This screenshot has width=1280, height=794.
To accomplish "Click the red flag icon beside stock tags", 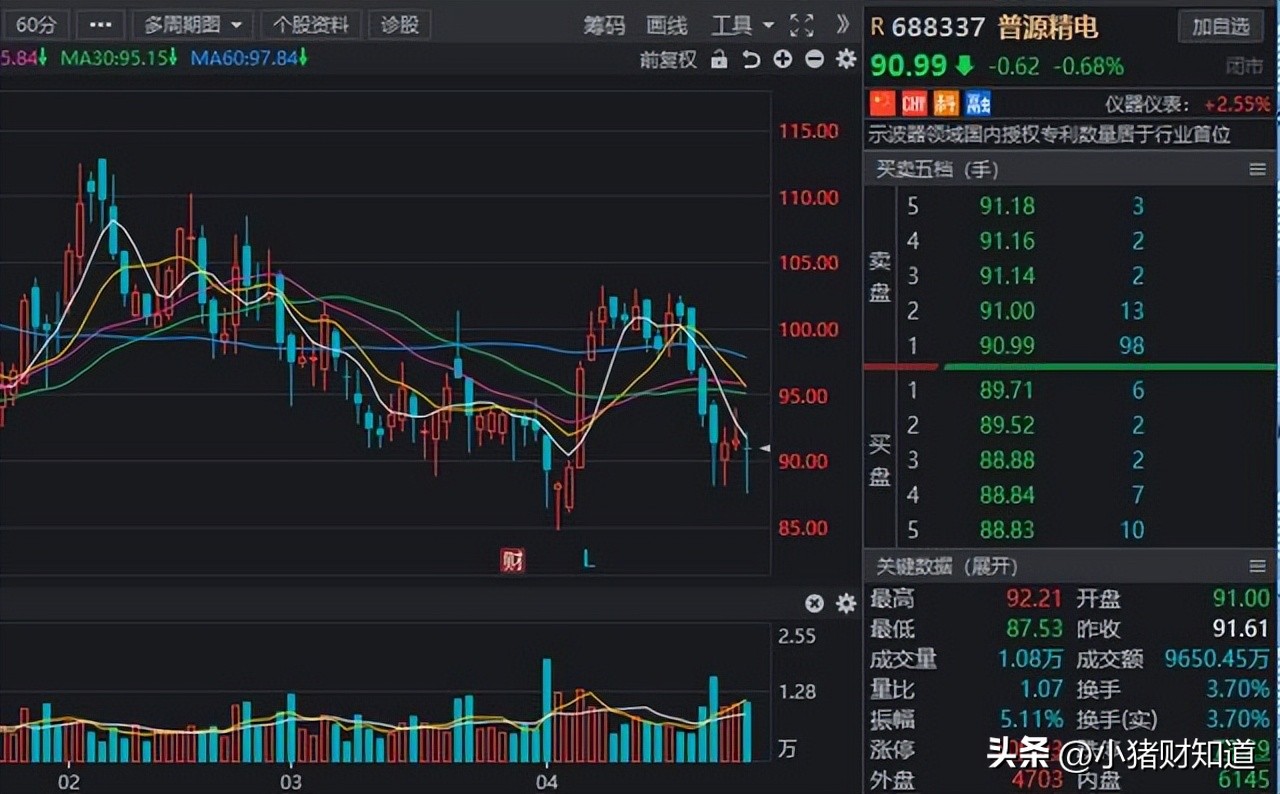I will (883, 103).
